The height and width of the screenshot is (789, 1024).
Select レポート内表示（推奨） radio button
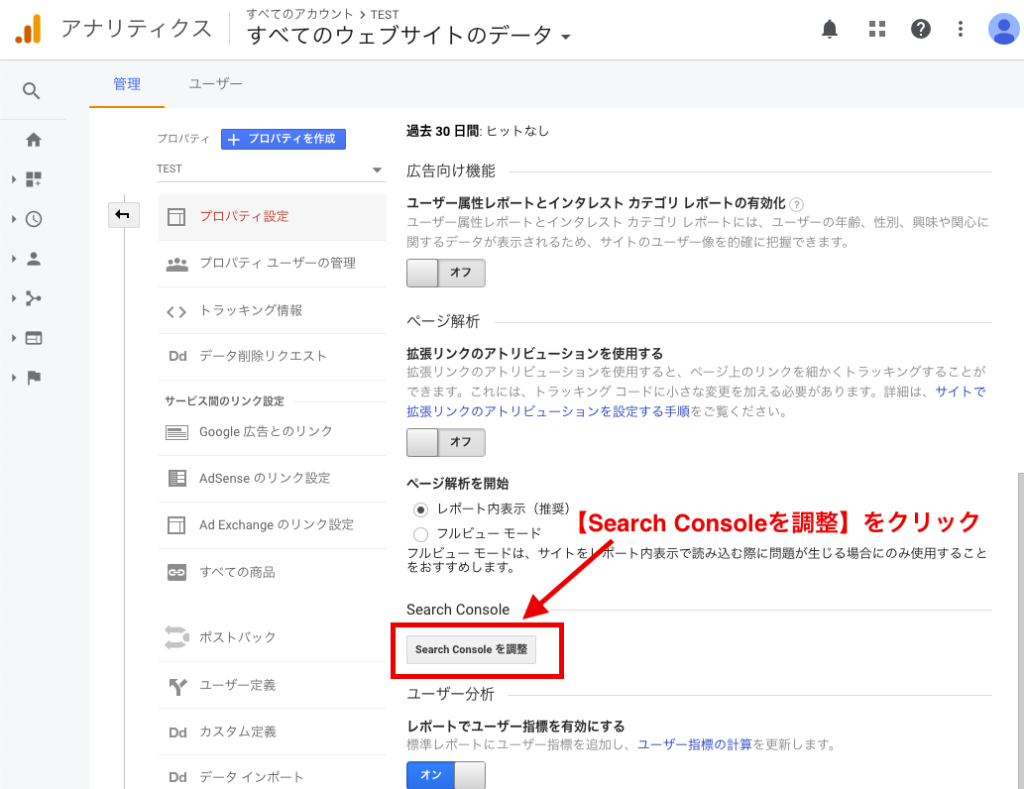[421, 509]
